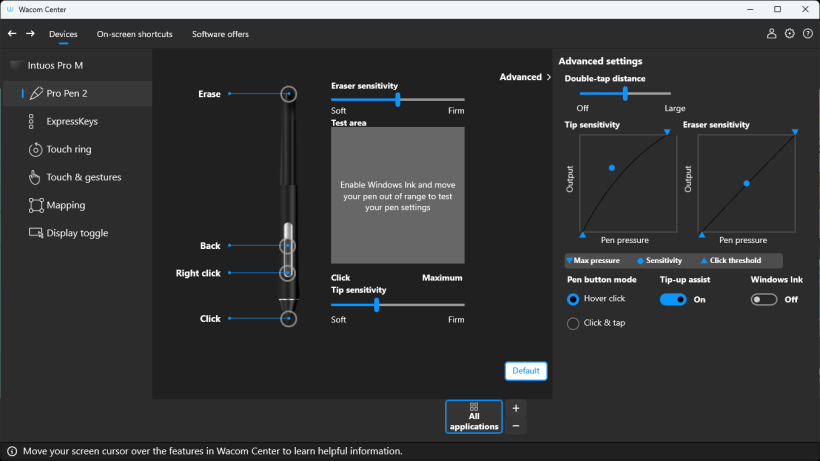Image resolution: width=820 pixels, height=461 pixels.
Task: Select the Mapping sidebar item
Action: coord(66,205)
